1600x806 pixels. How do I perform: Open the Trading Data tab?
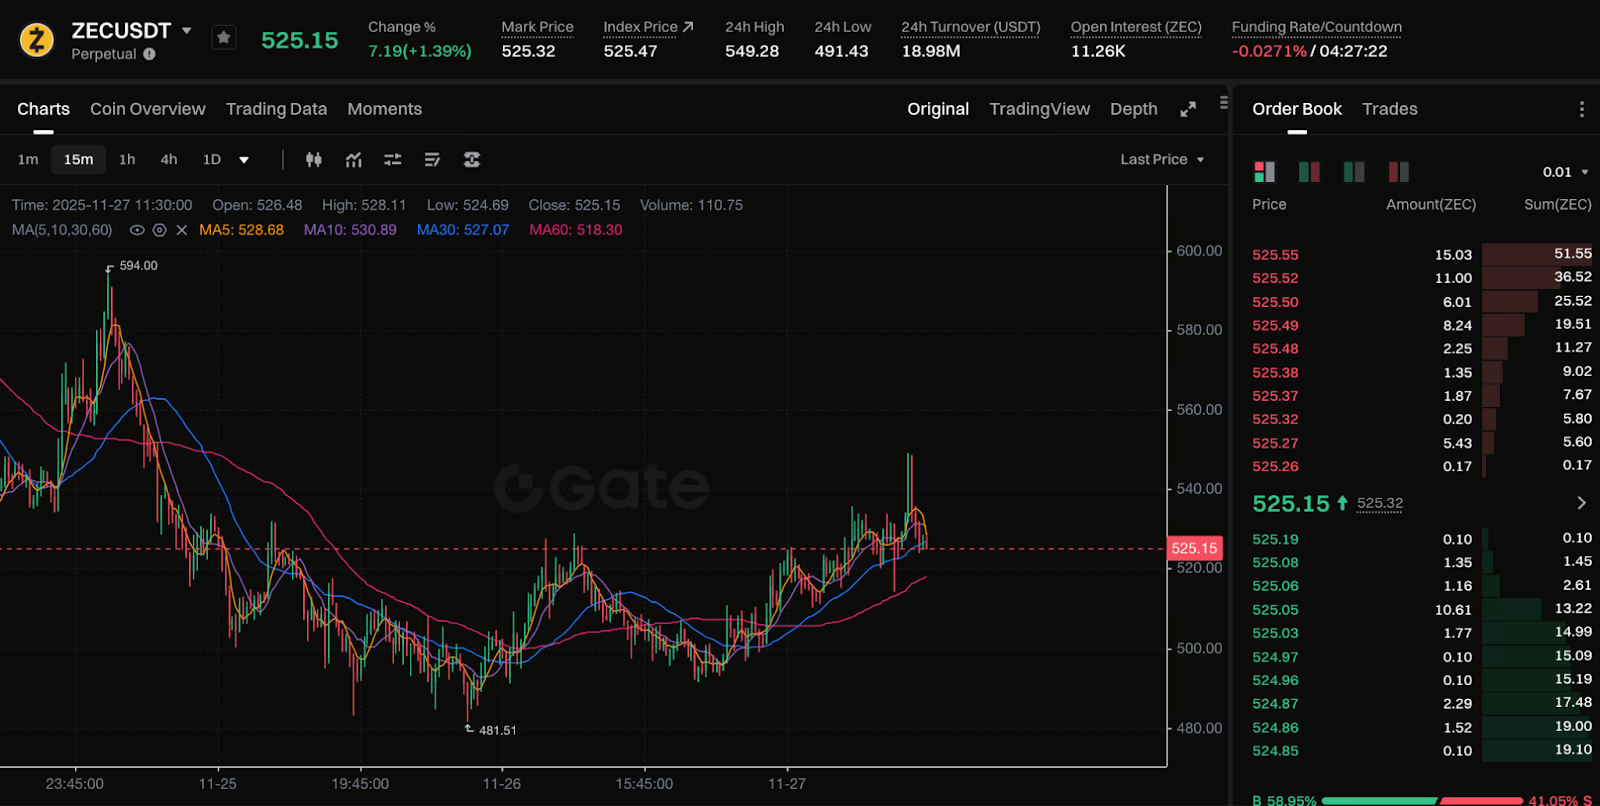coord(276,109)
